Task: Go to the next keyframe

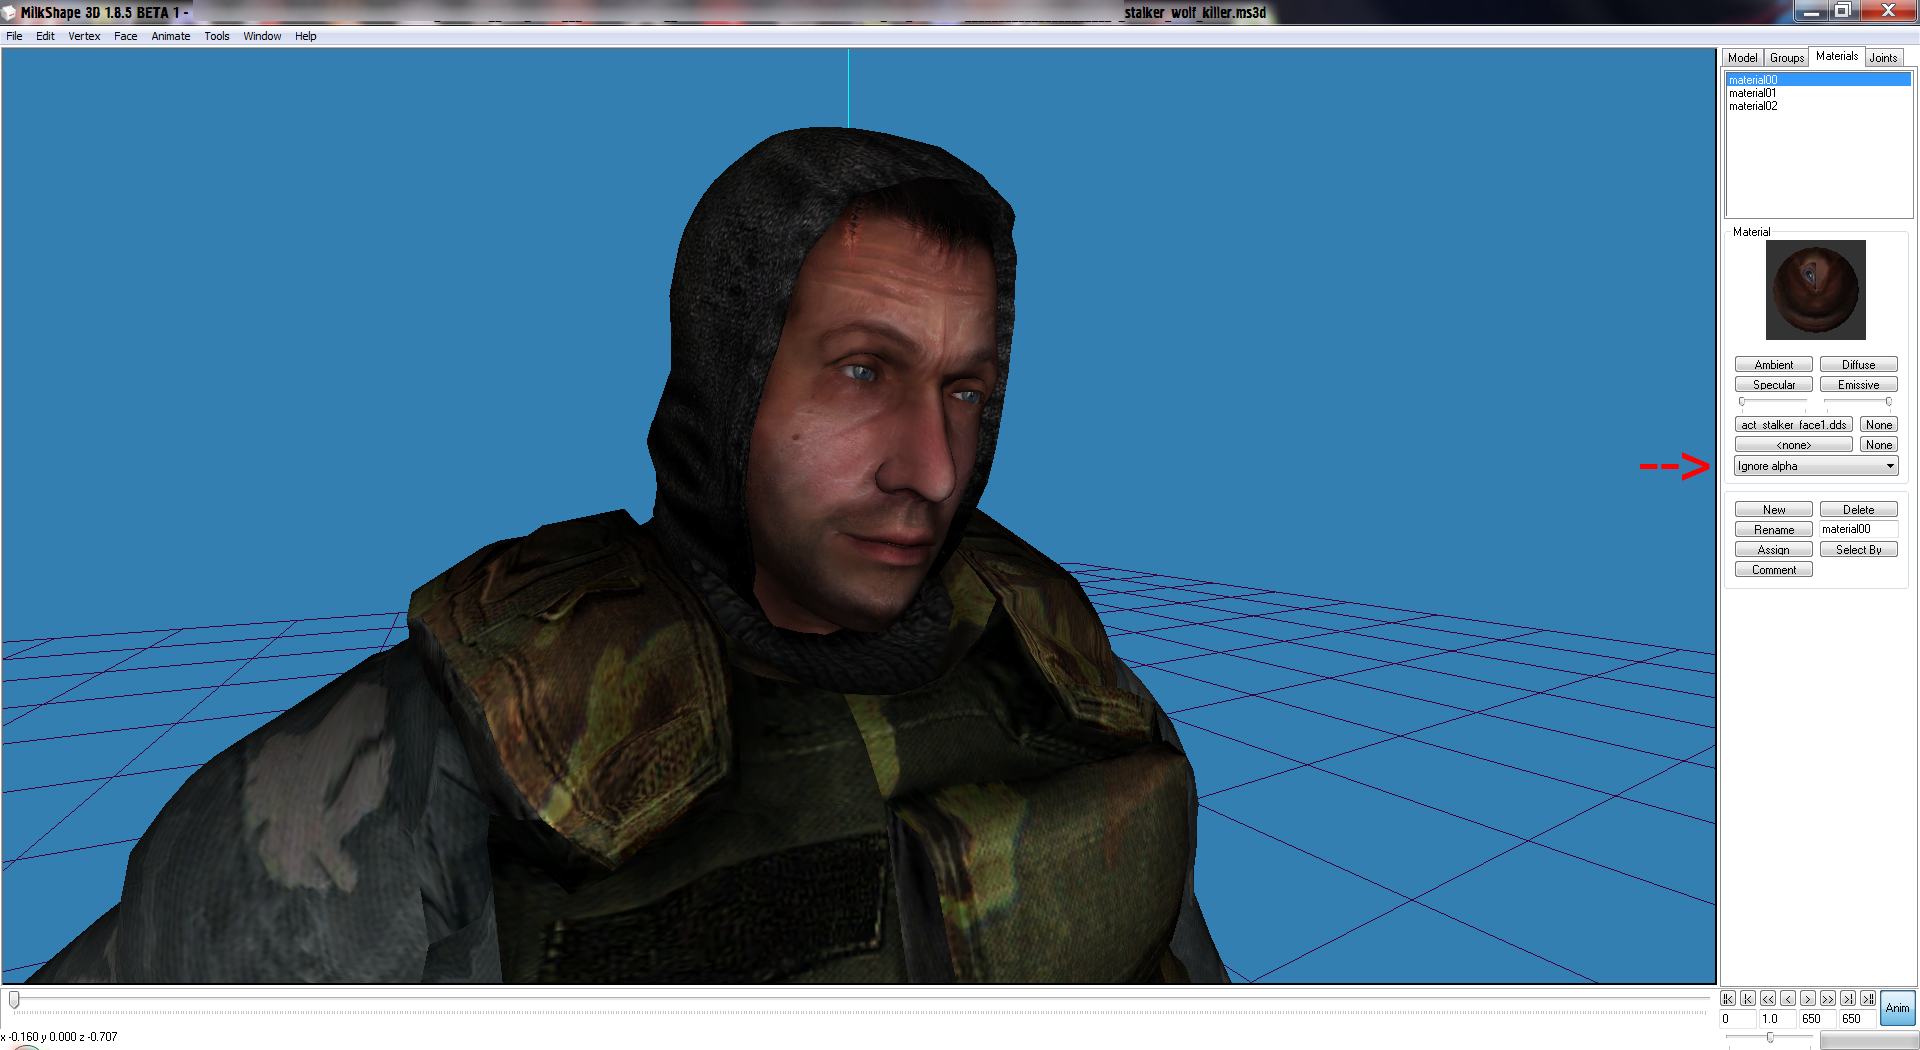Action: tap(1848, 999)
